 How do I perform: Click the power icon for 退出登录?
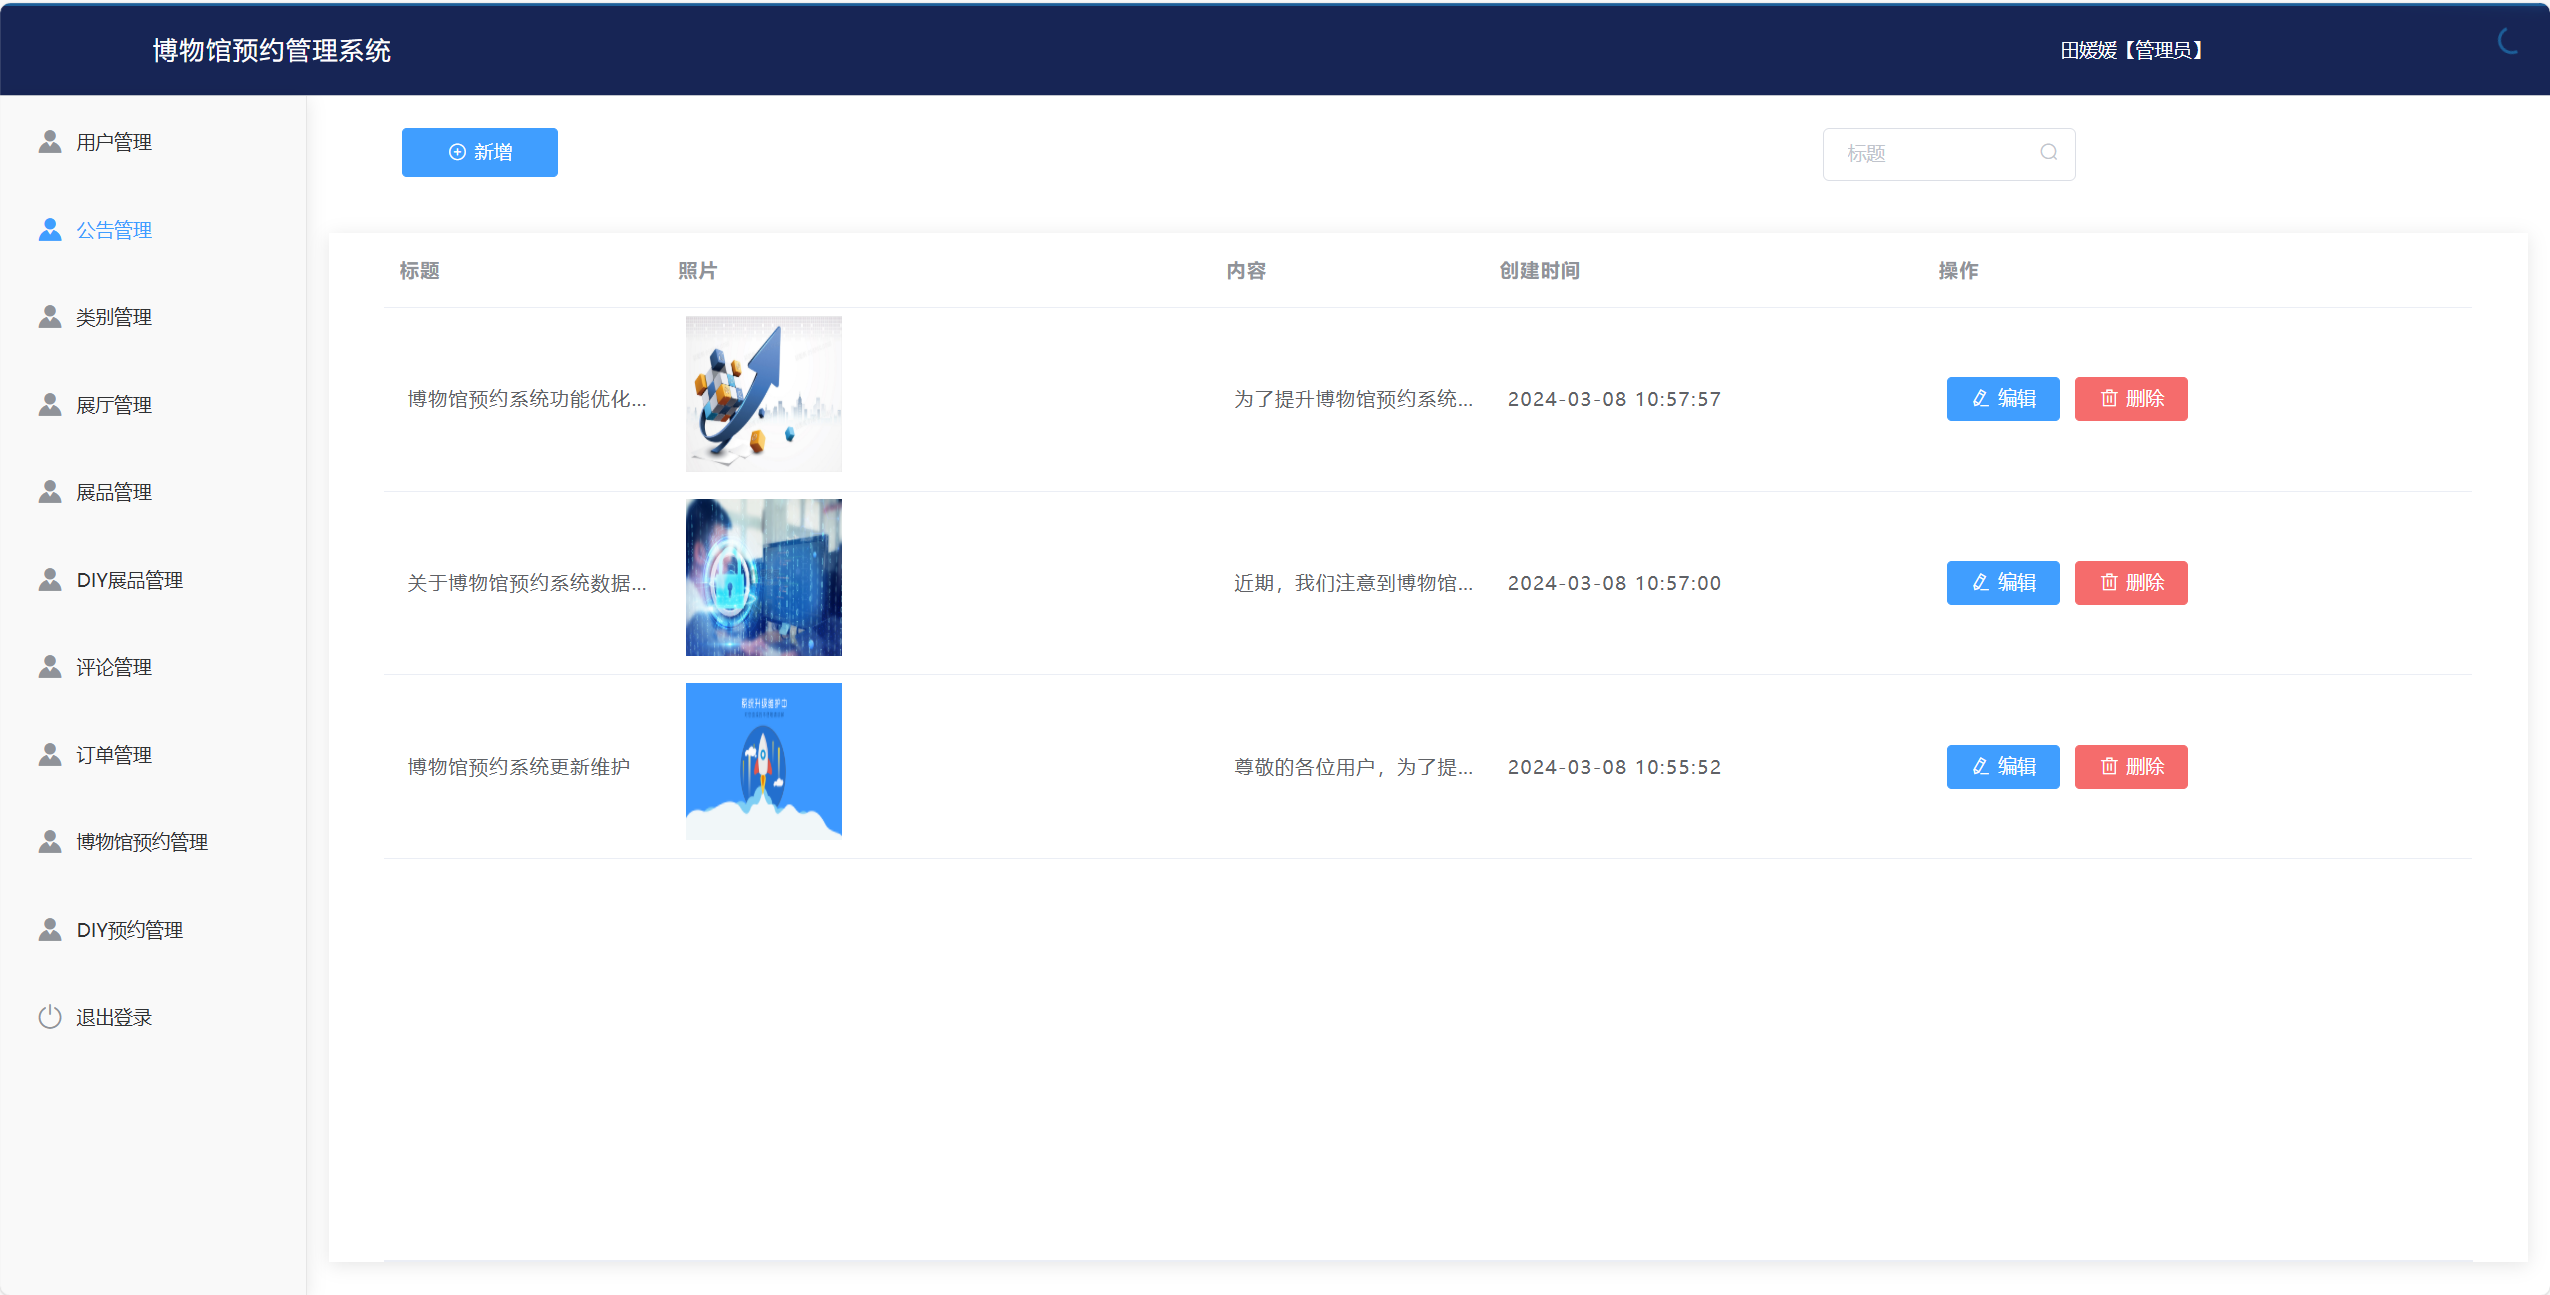click(50, 1017)
